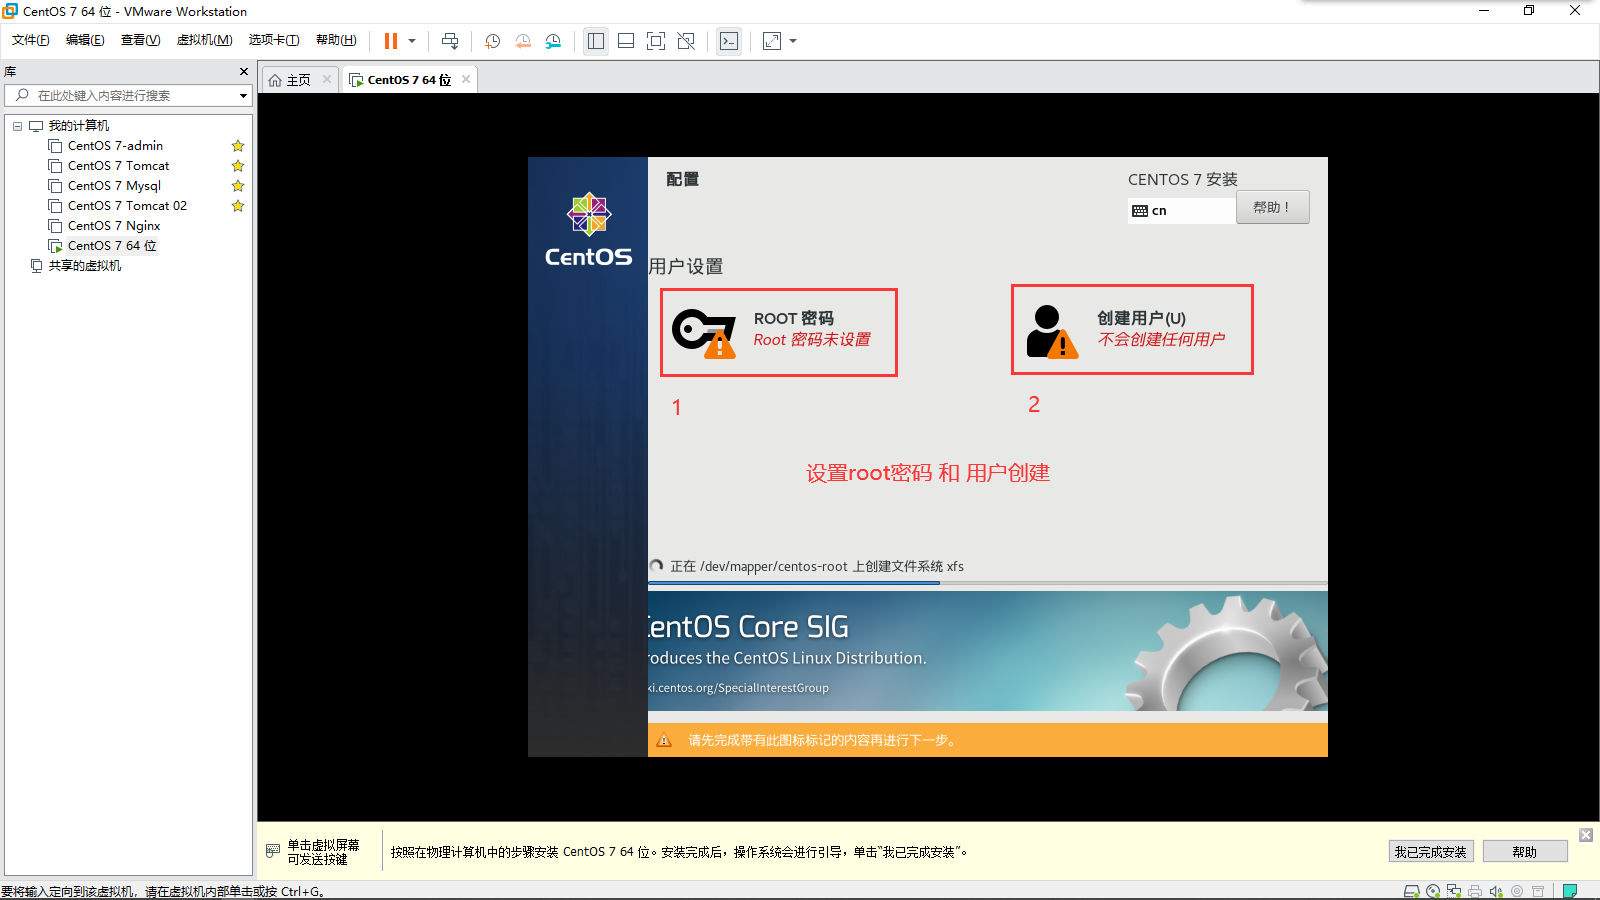Screen dimensions: 1600x900
Task: Click the library search input field
Action: (x=120, y=95)
